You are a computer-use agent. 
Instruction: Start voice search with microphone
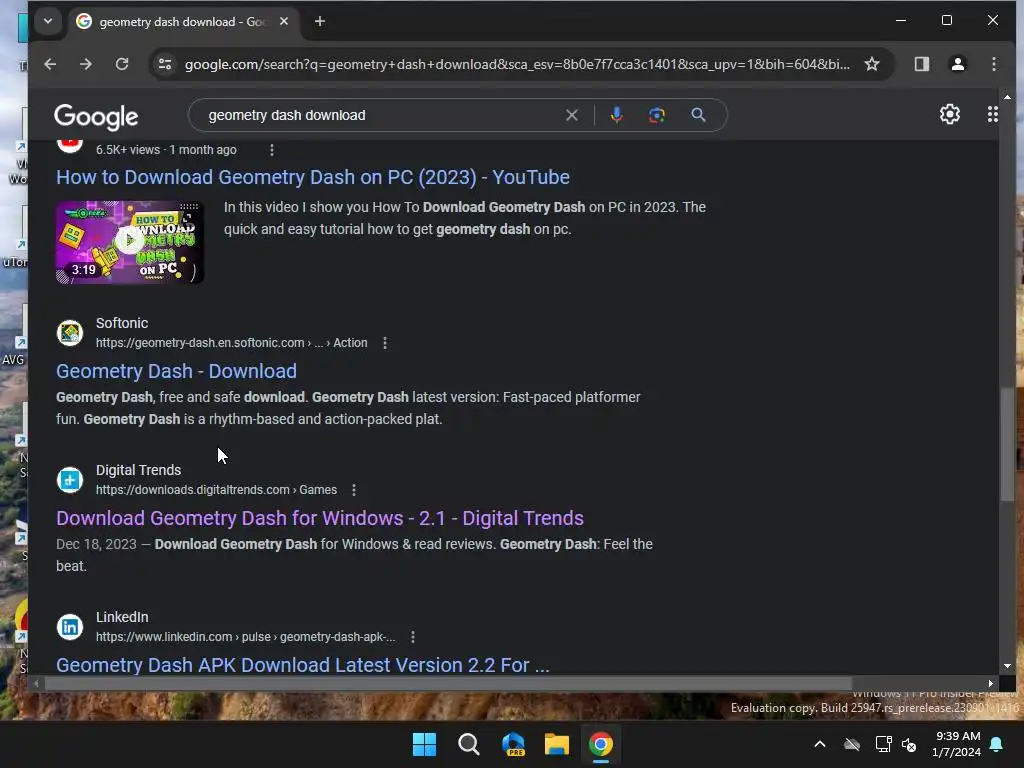pyautogui.click(x=616, y=116)
